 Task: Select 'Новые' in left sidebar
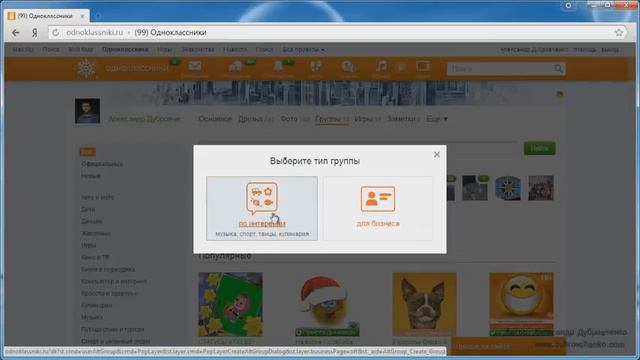click(x=91, y=176)
